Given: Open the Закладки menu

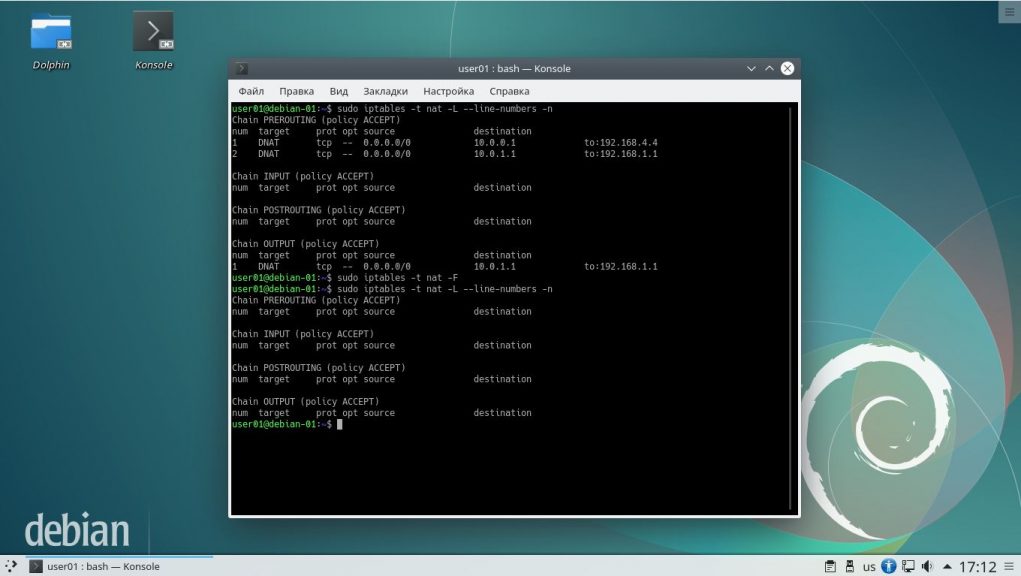Looking at the screenshot, I should pos(385,91).
